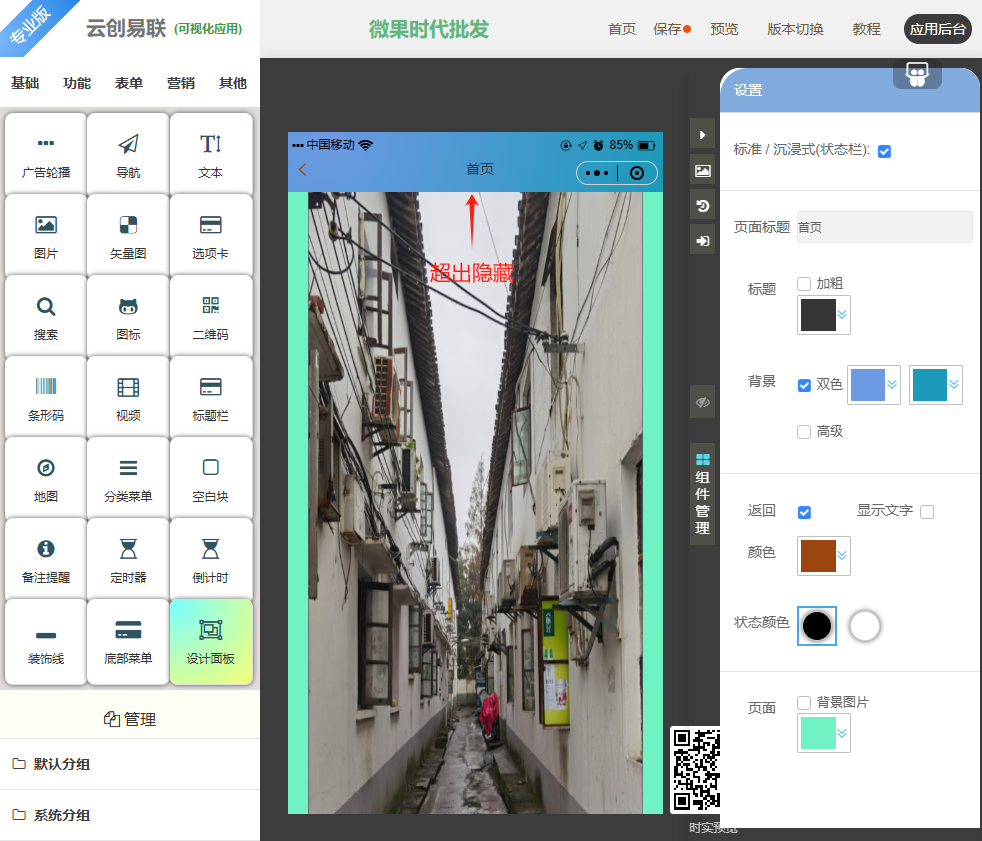Viewport: 982px width, 841px height.
Task: Expand the 系统分组 group
Action: coord(62,815)
